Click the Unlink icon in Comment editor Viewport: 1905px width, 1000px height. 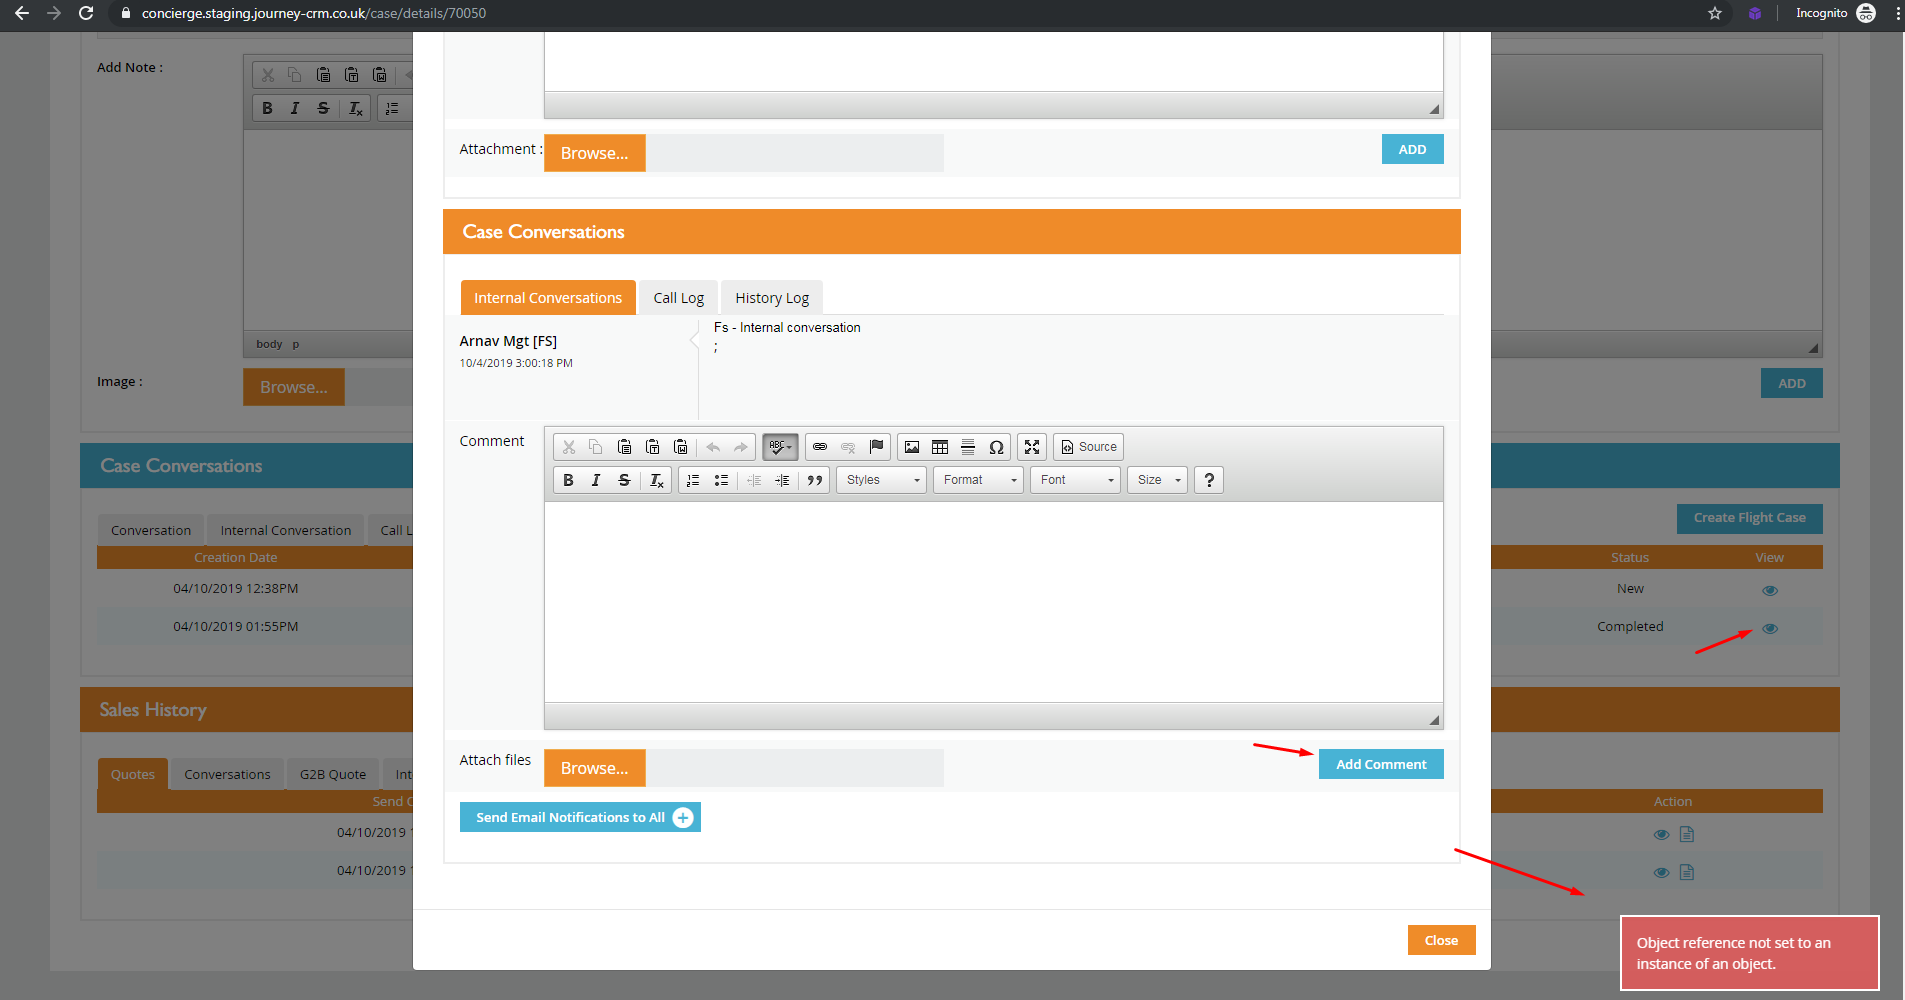point(848,447)
